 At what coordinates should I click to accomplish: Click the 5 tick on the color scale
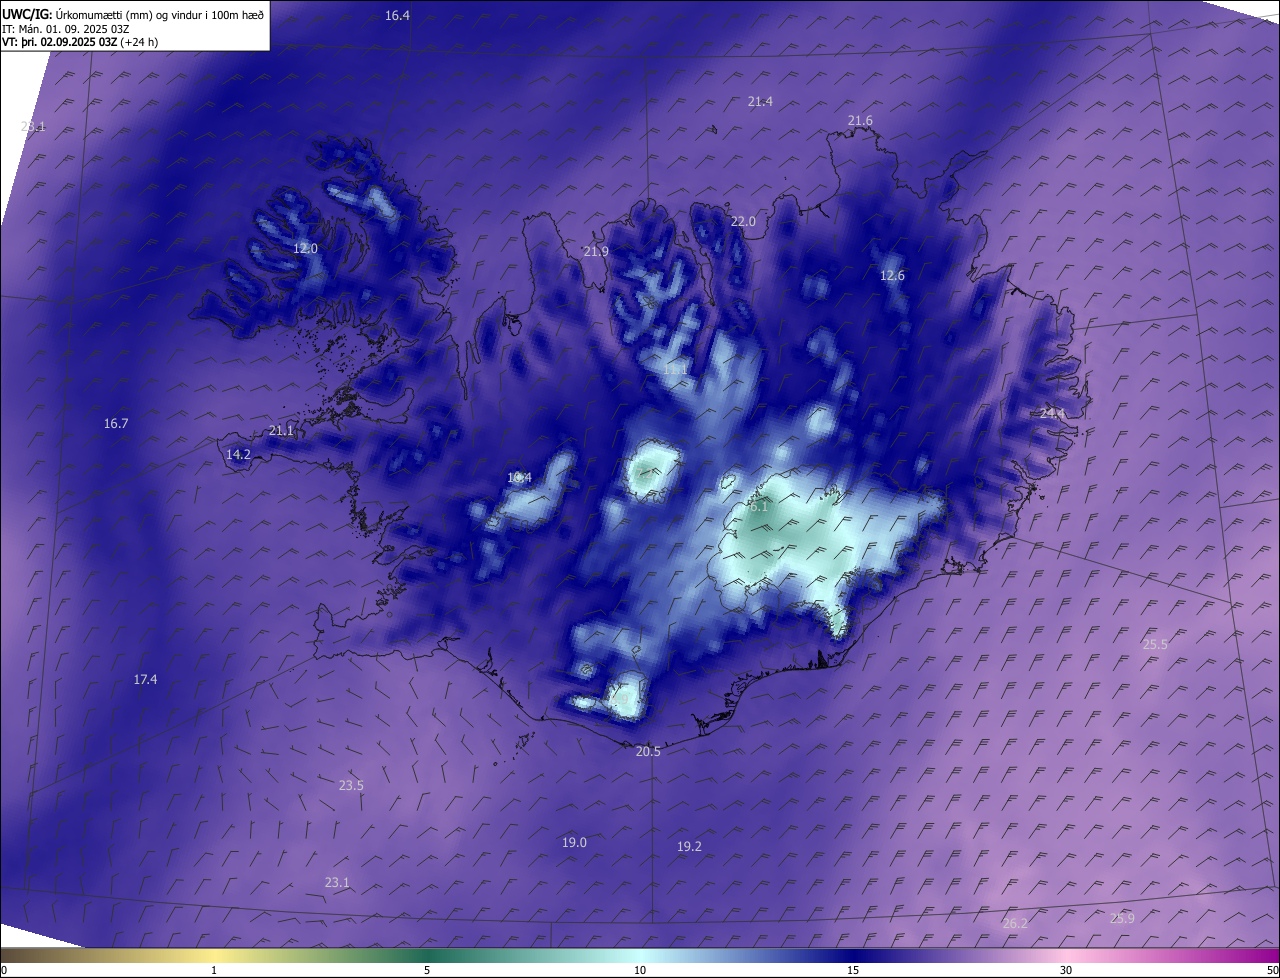(x=427, y=971)
